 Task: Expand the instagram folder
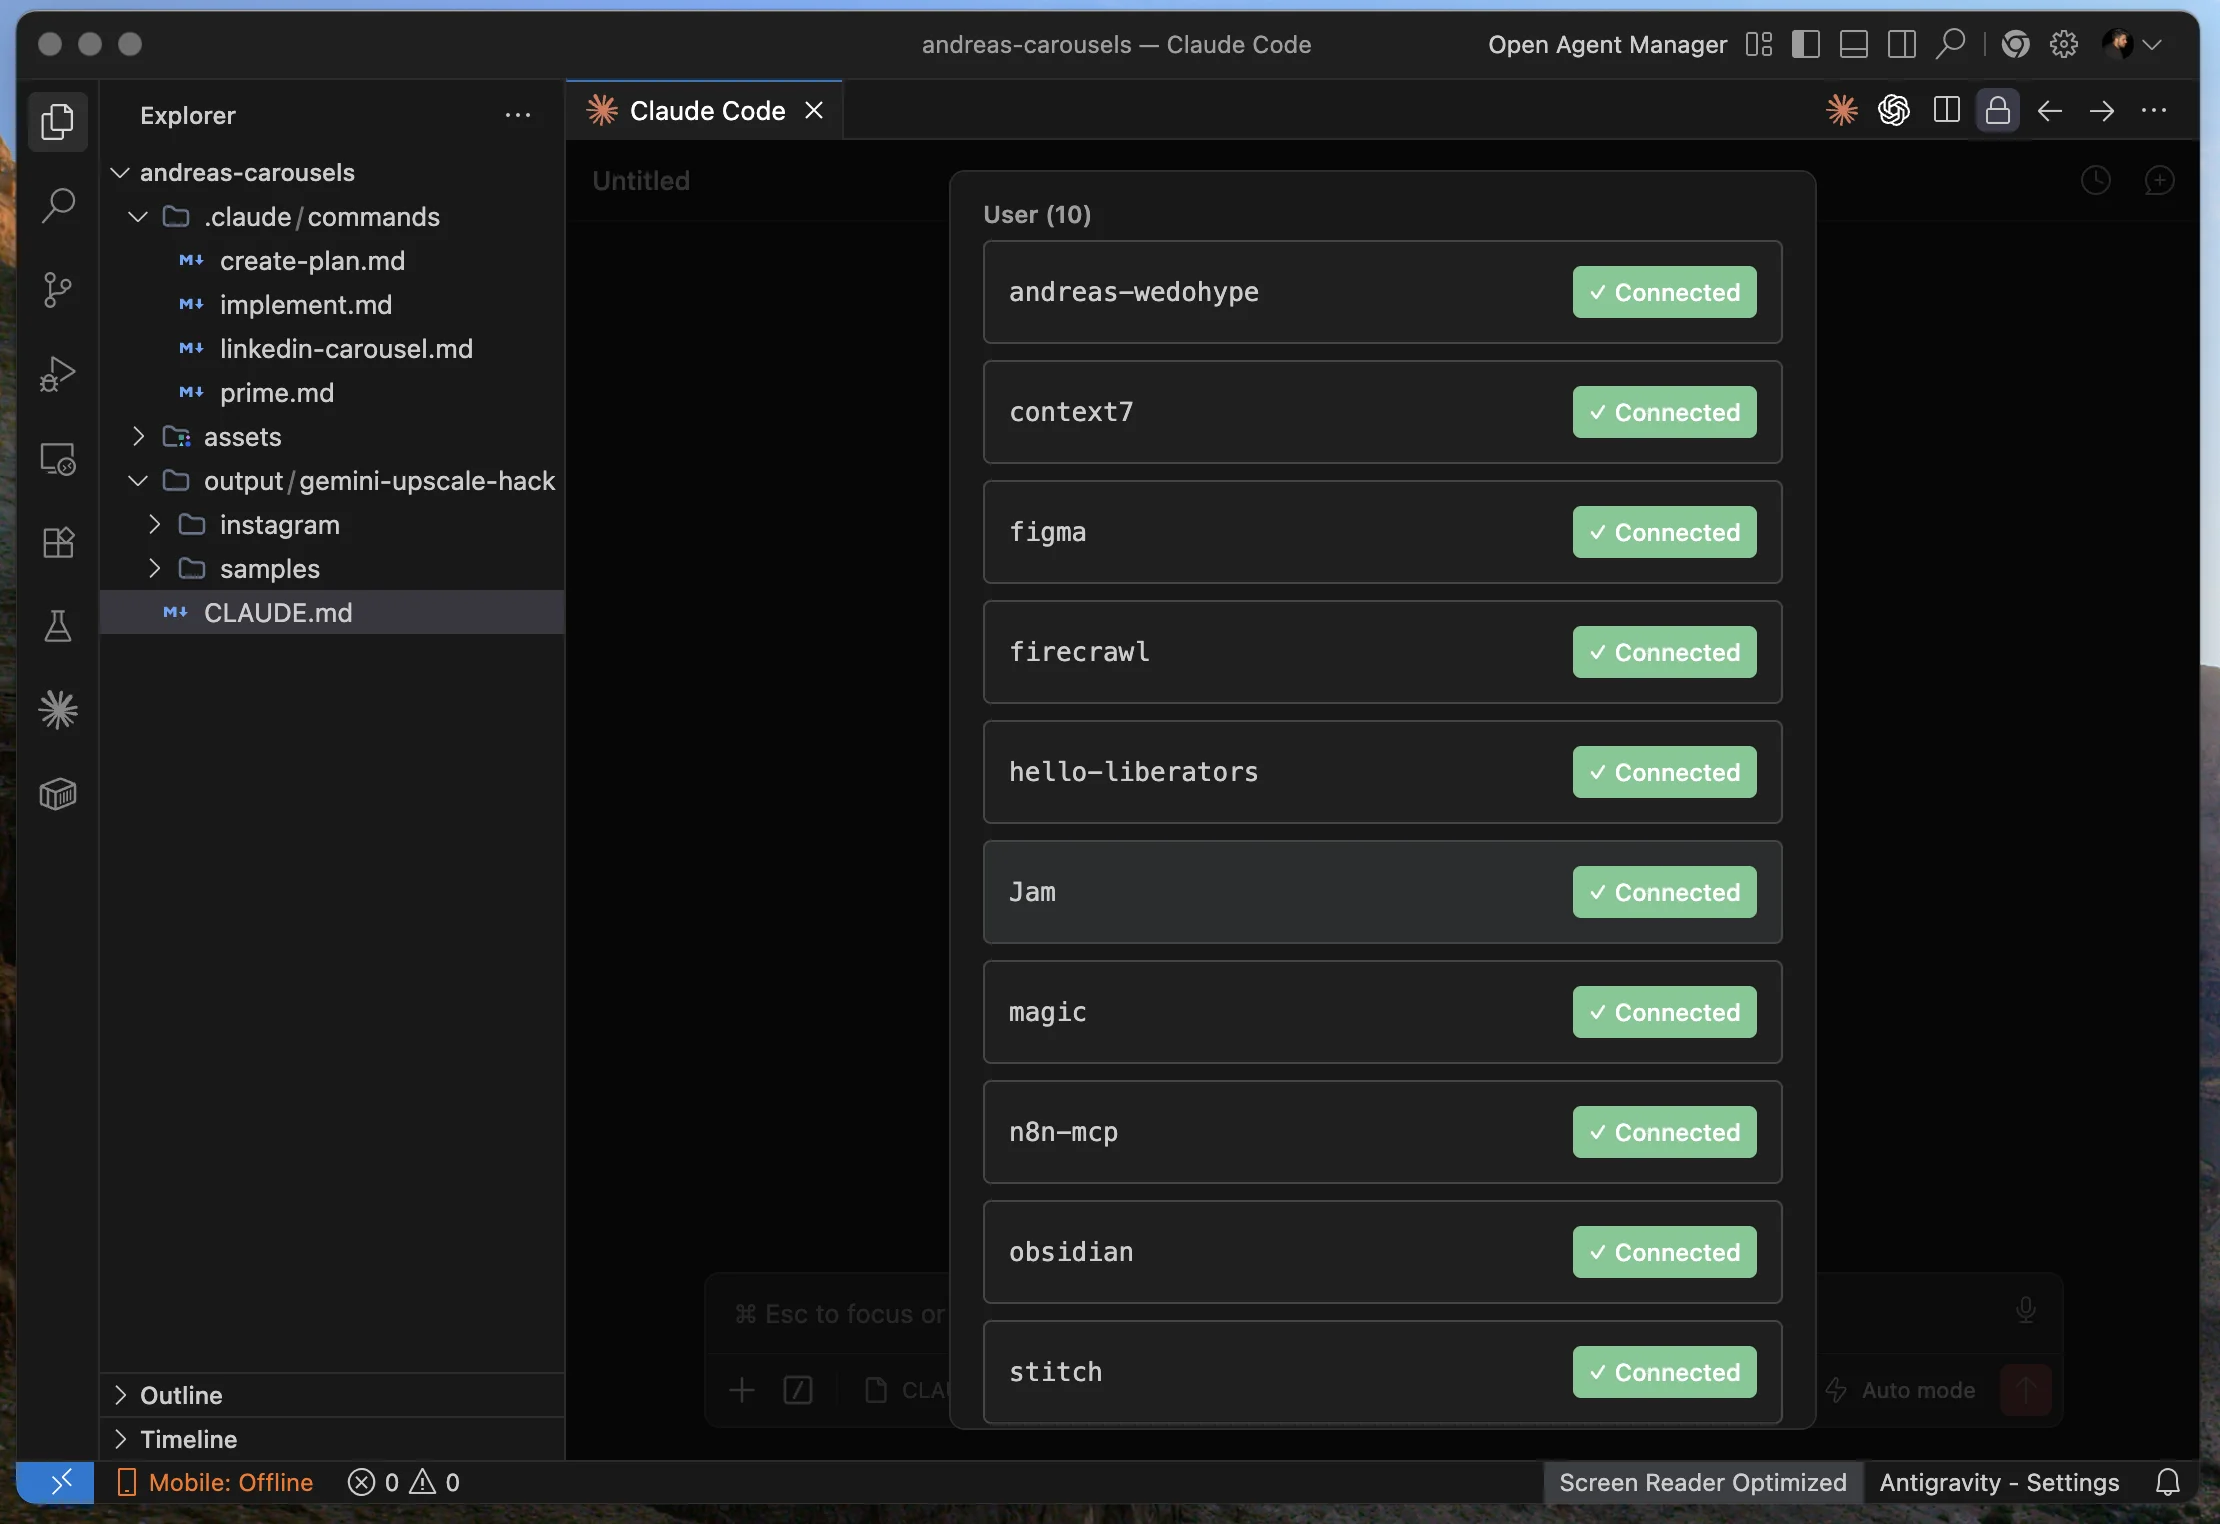(154, 525)
